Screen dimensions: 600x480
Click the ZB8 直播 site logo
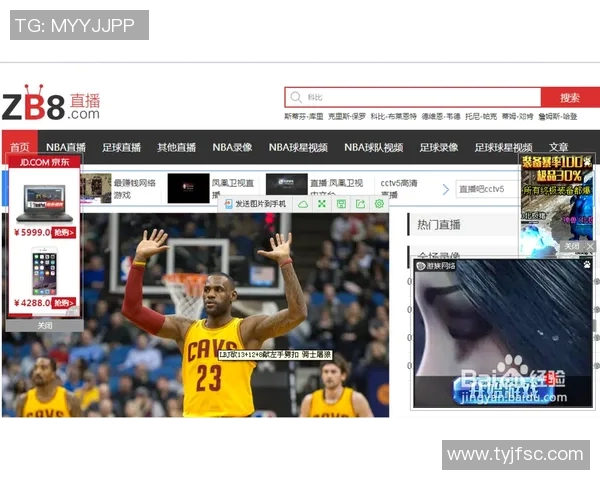(52, 104)
